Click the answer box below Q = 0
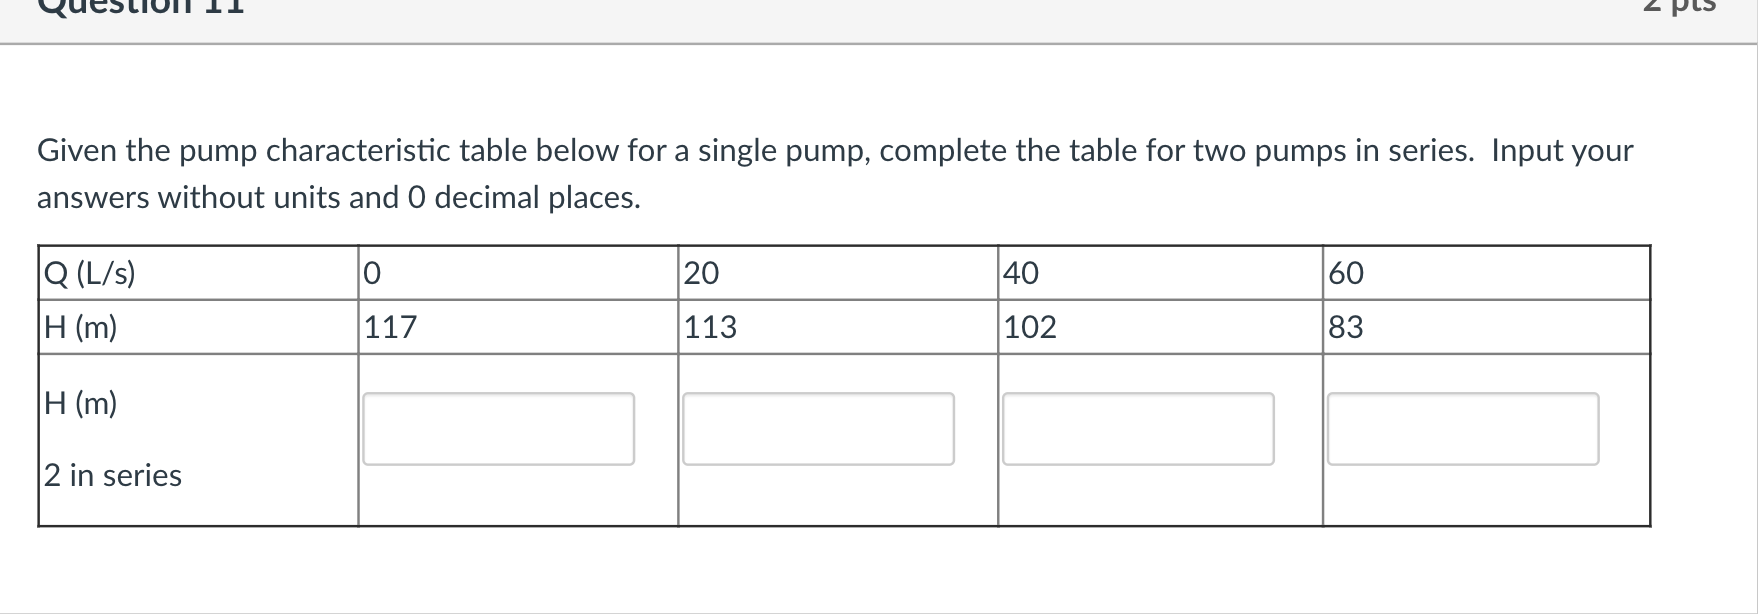The height and width of the screenshot is (614, 1758). (499, 428)
